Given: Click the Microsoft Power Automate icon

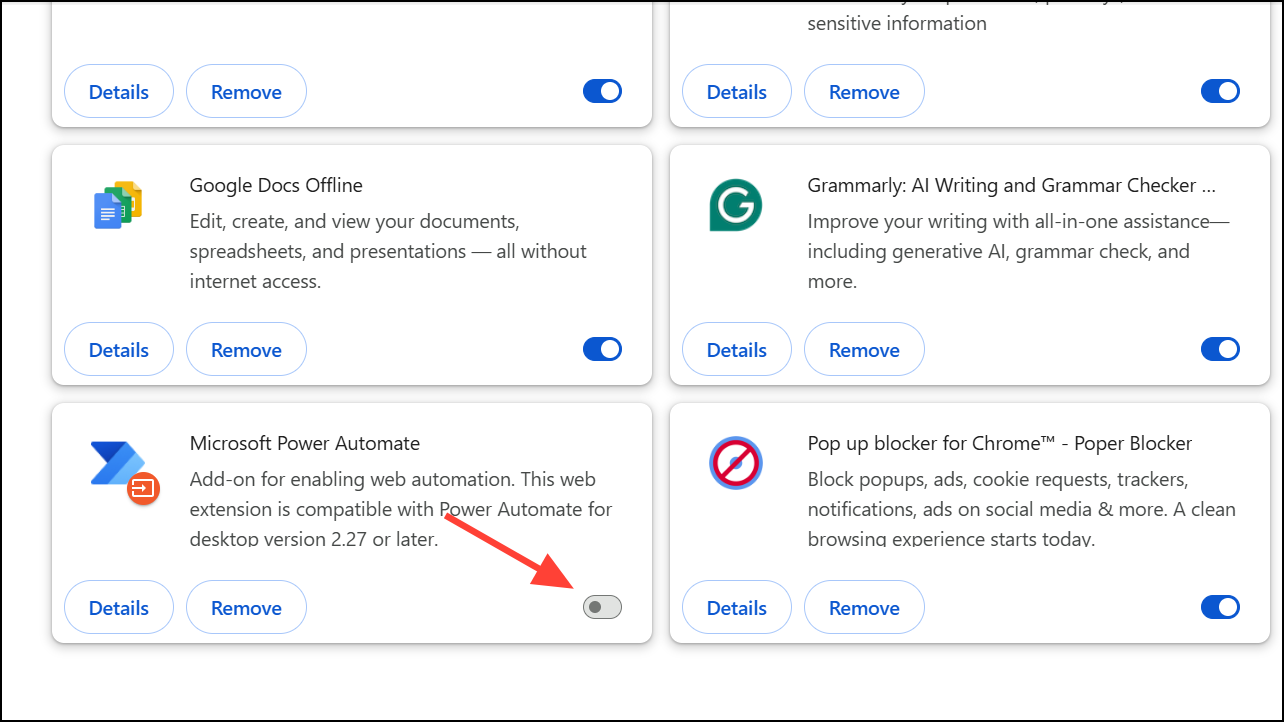Looking at the screenshot, I should 117,463.
